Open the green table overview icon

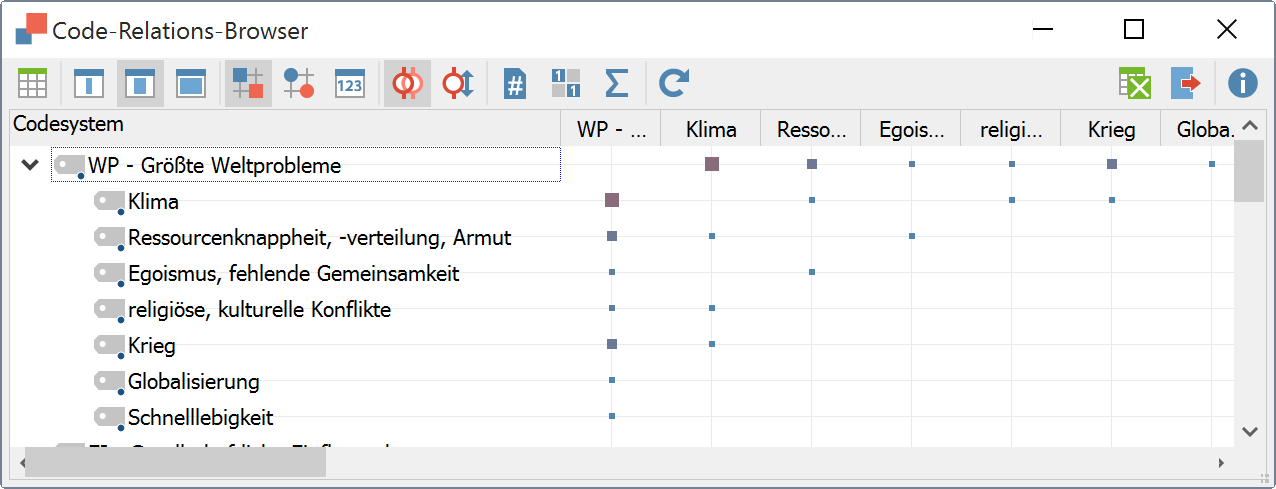tap(32, 84)
